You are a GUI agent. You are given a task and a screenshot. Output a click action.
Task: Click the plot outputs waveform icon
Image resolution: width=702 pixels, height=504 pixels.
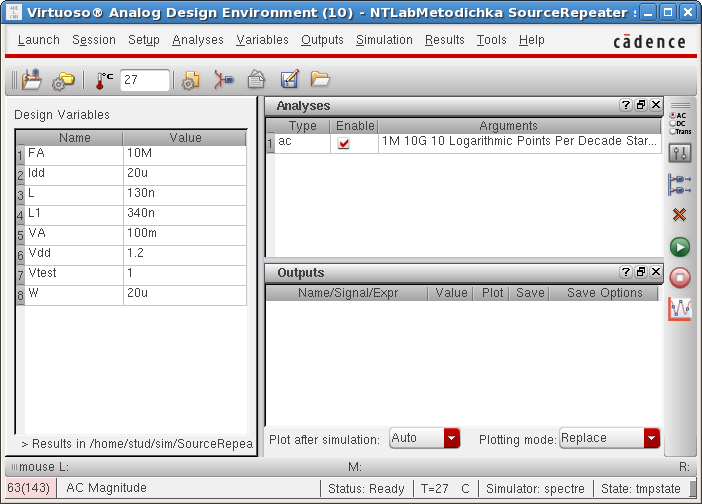[680, 309]
